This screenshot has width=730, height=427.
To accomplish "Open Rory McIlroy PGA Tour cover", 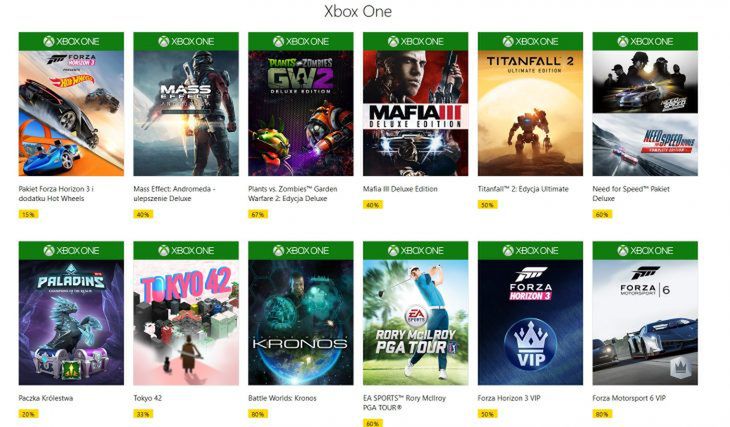I will pos(416,322).
